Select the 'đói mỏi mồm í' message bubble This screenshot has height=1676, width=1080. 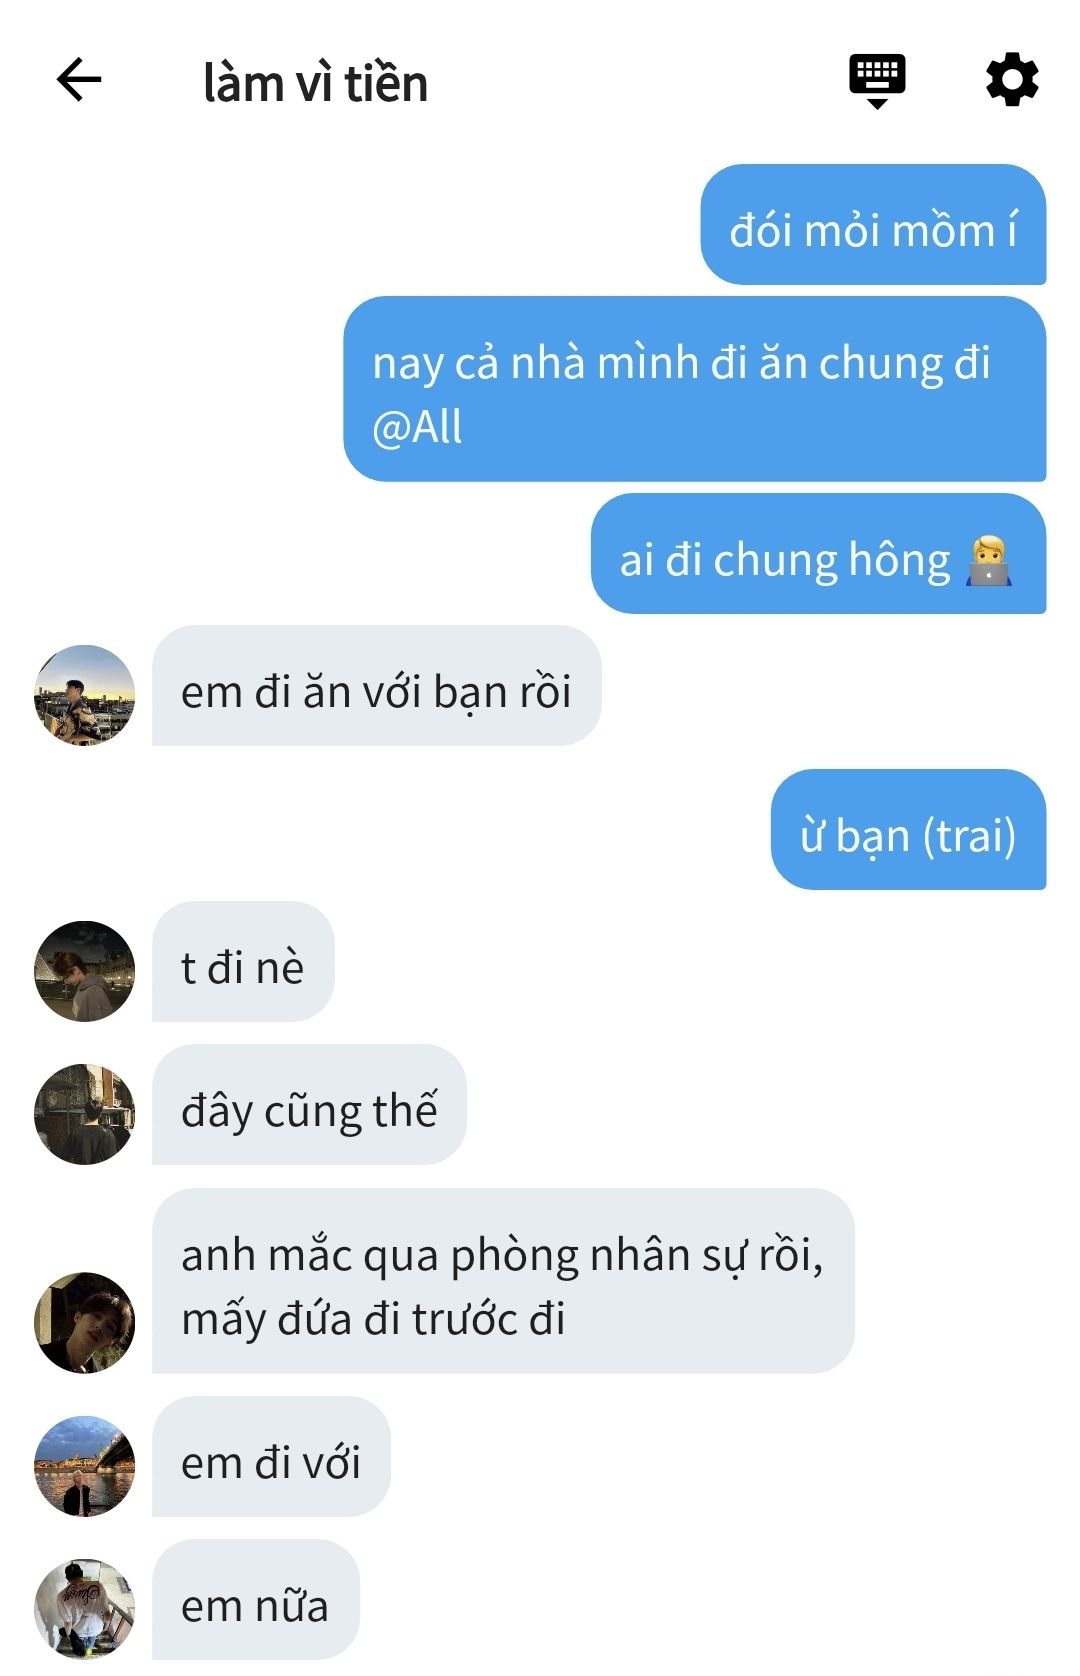click(873, 225)
